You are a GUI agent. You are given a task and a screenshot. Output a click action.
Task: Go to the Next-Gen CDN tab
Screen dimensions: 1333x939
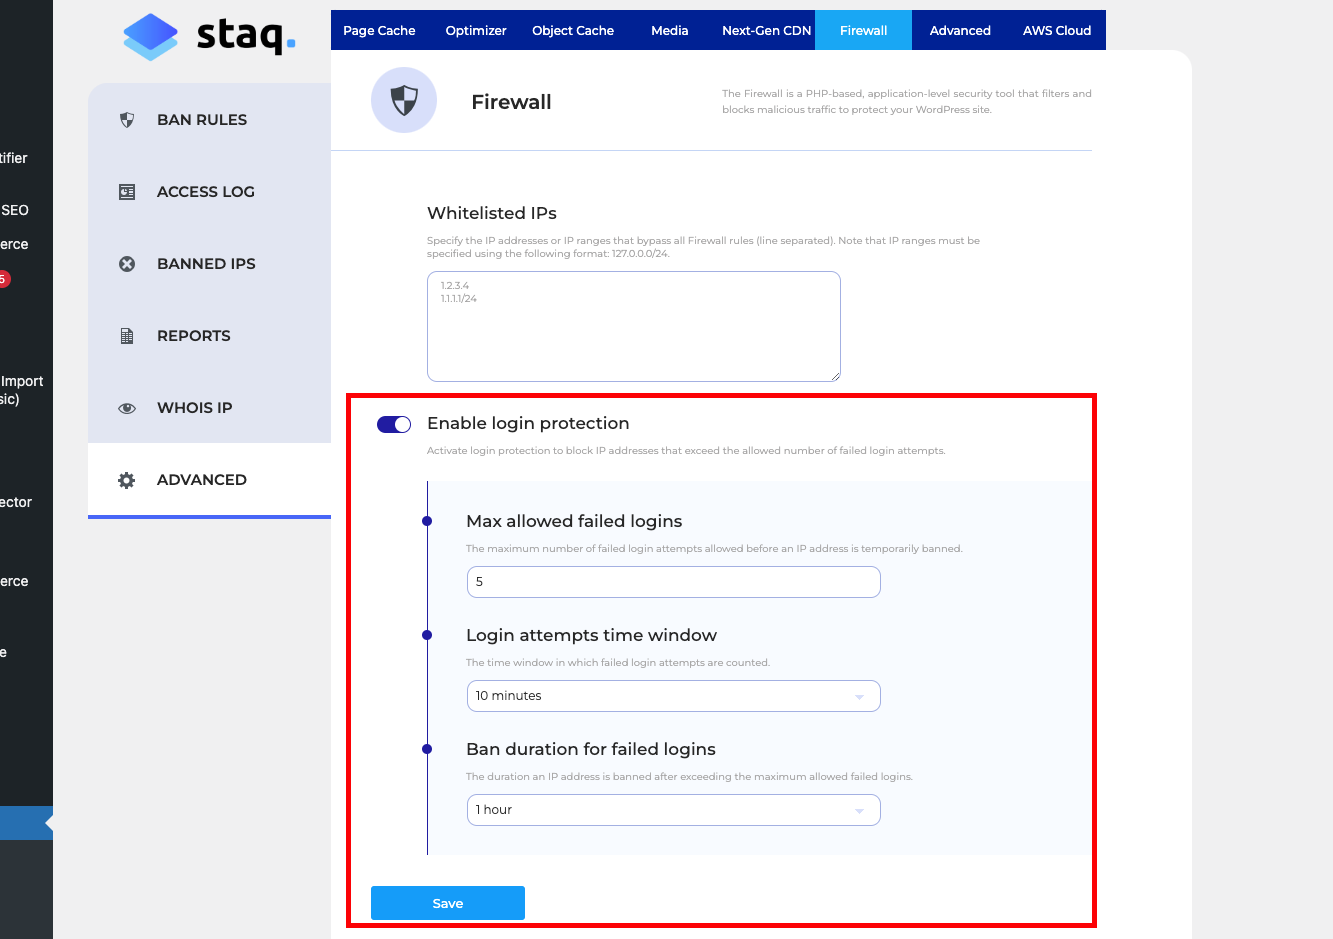(766, 31)
